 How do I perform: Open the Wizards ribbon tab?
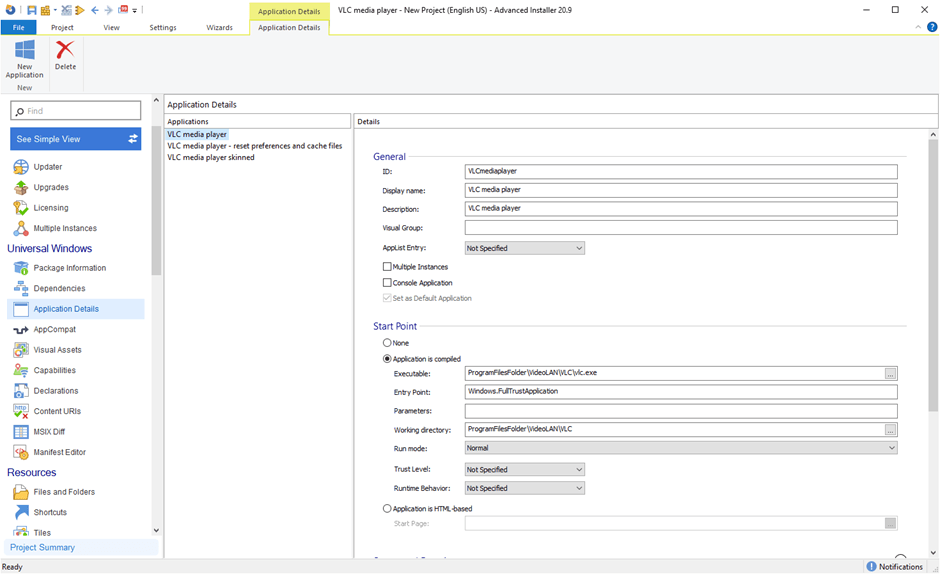coord(219,28)
